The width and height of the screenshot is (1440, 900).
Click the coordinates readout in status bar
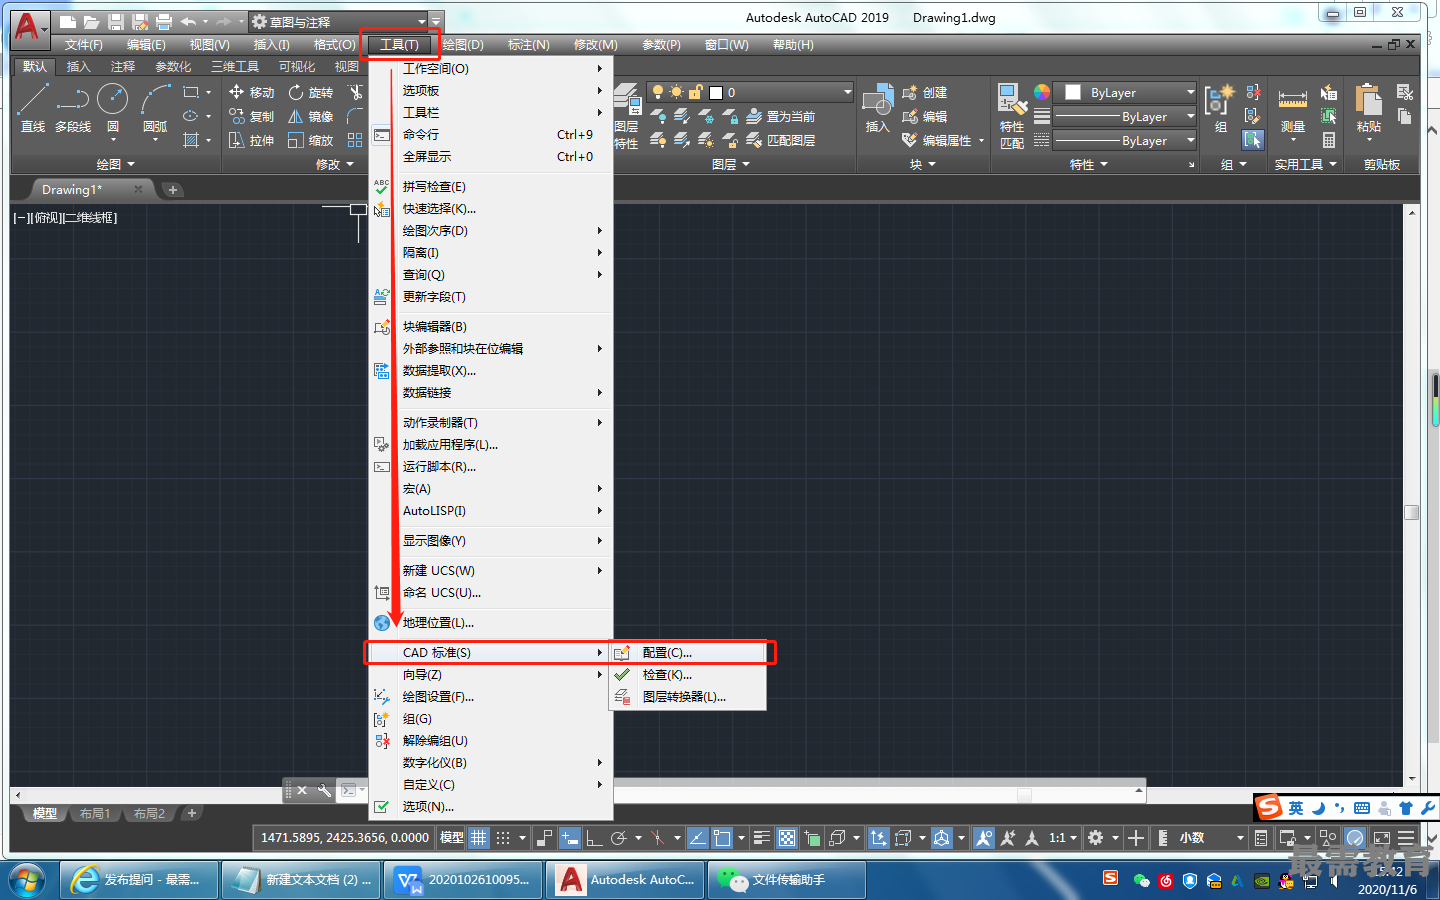coord(345,838)
